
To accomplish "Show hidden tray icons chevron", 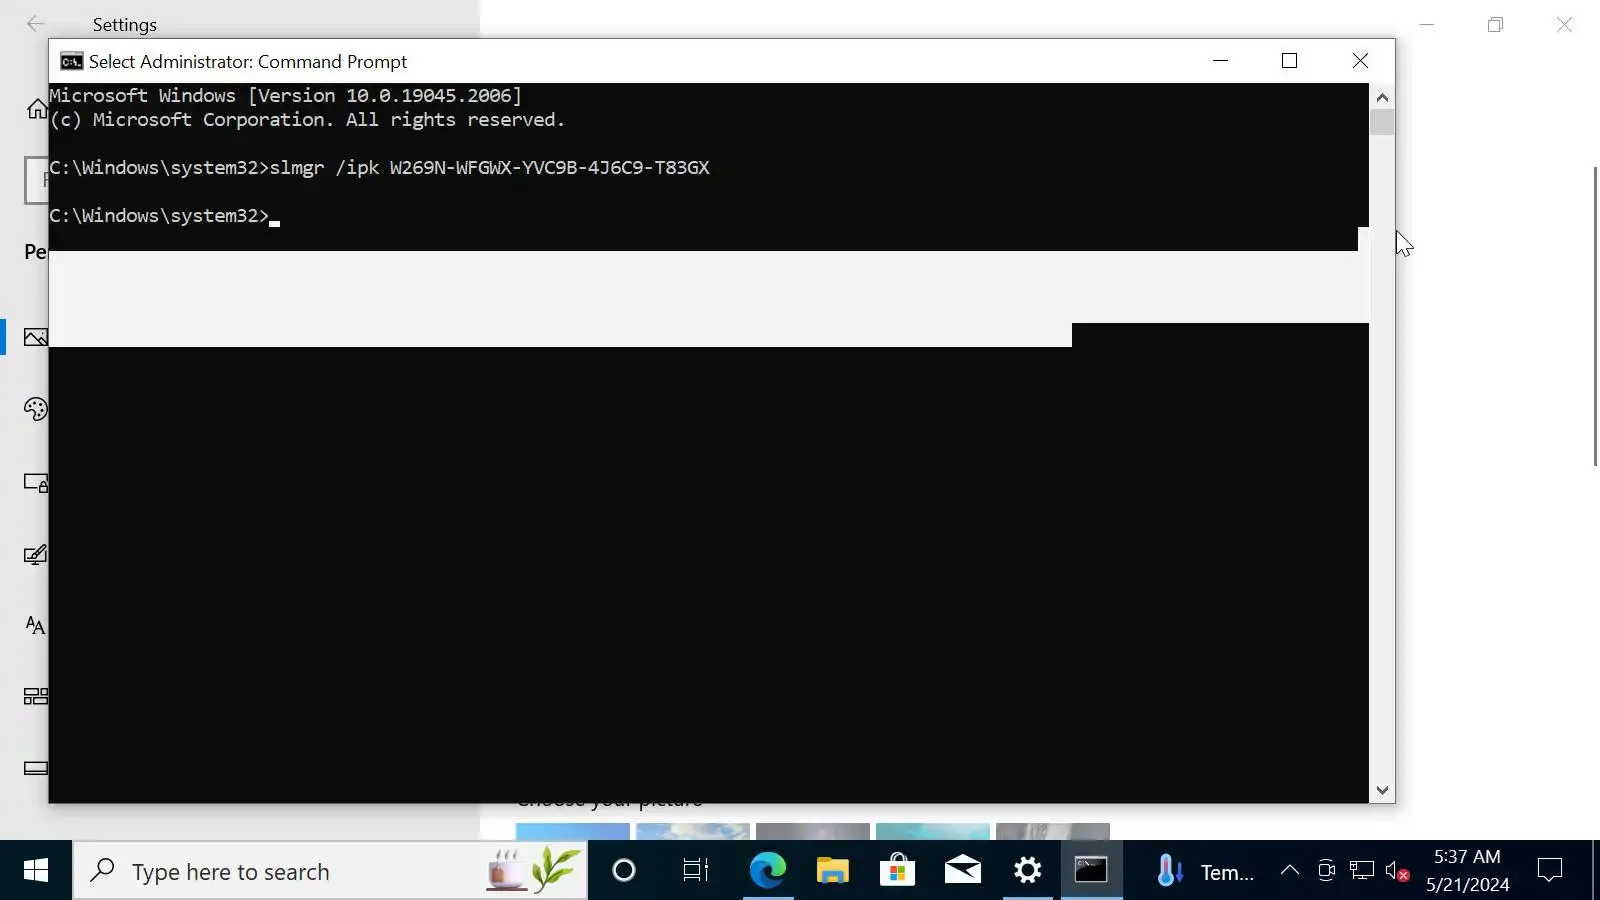I will tap(1290, 871).
